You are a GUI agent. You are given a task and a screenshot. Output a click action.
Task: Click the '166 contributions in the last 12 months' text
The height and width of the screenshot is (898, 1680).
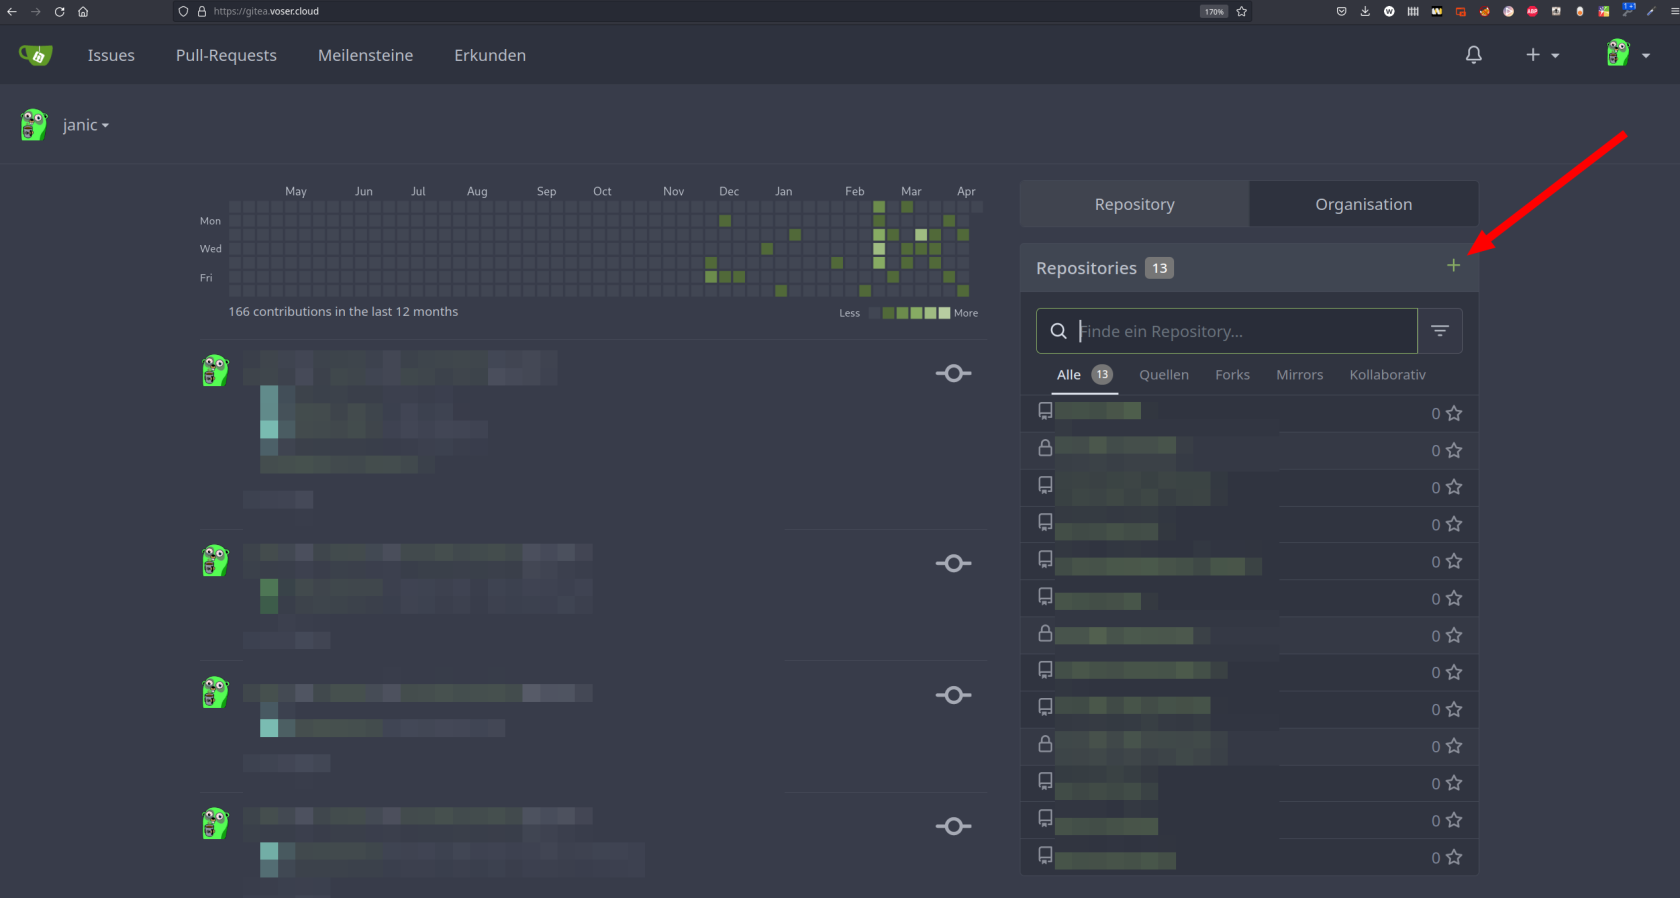click(343, 312)
